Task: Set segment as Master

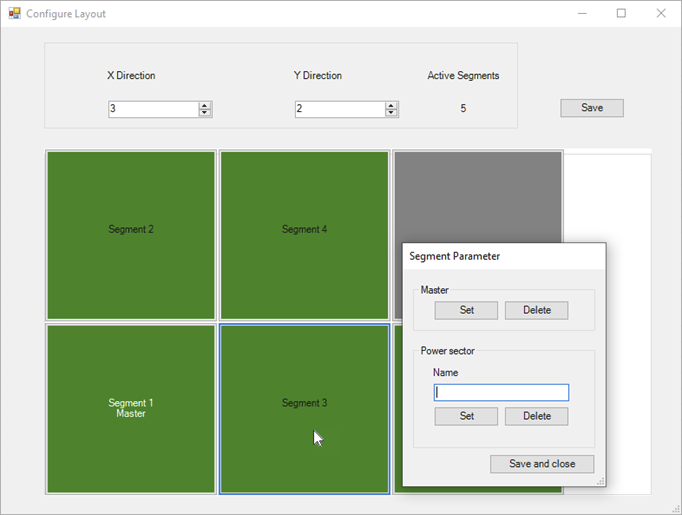Action: pos(466,310)
